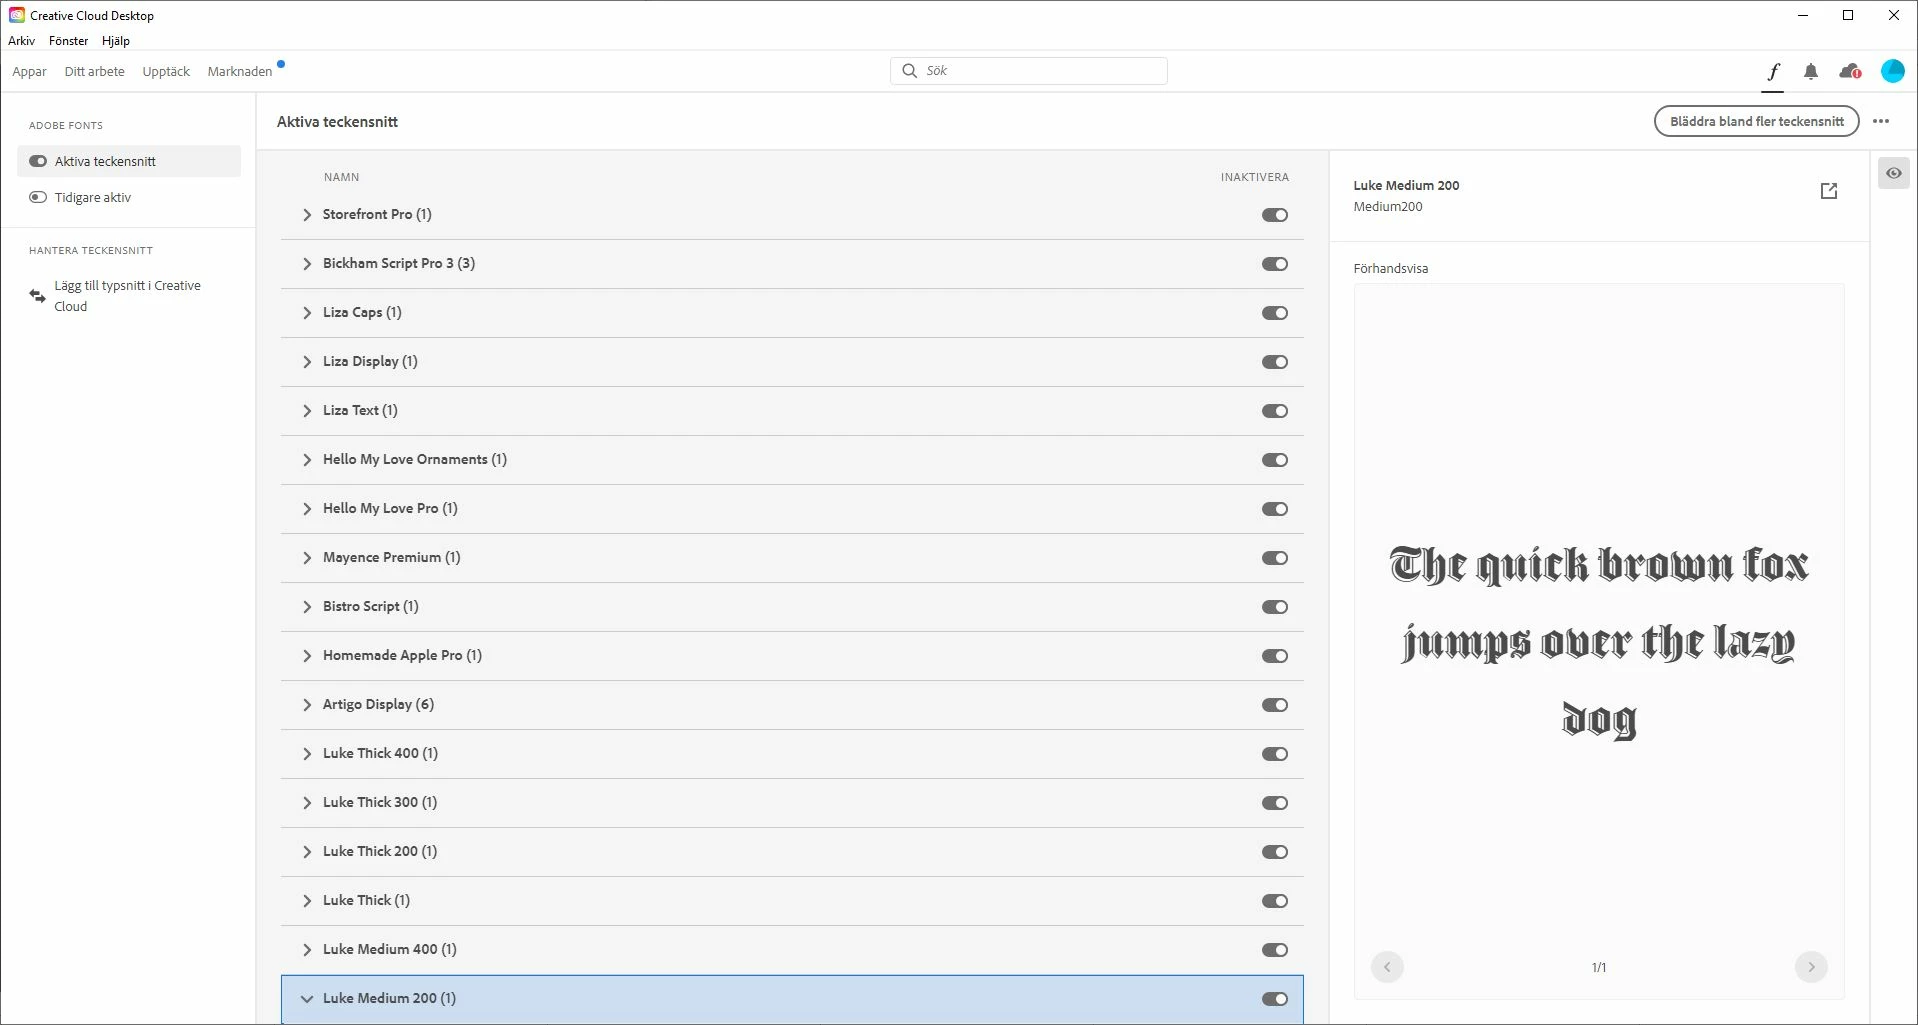Open the Arkiv menu

pos(21,41)
